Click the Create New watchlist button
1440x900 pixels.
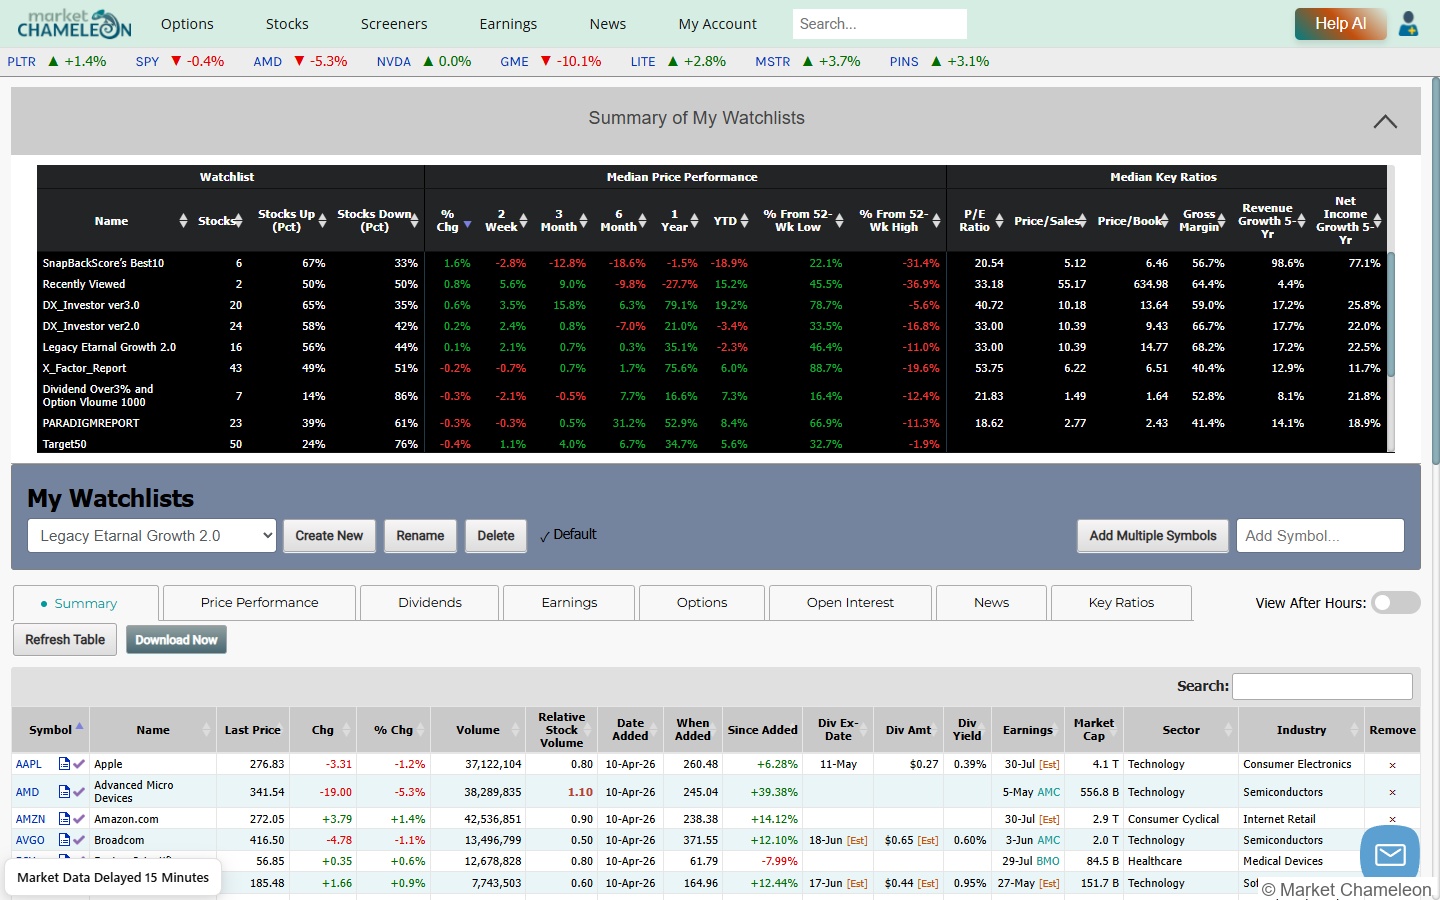[329, 536]
